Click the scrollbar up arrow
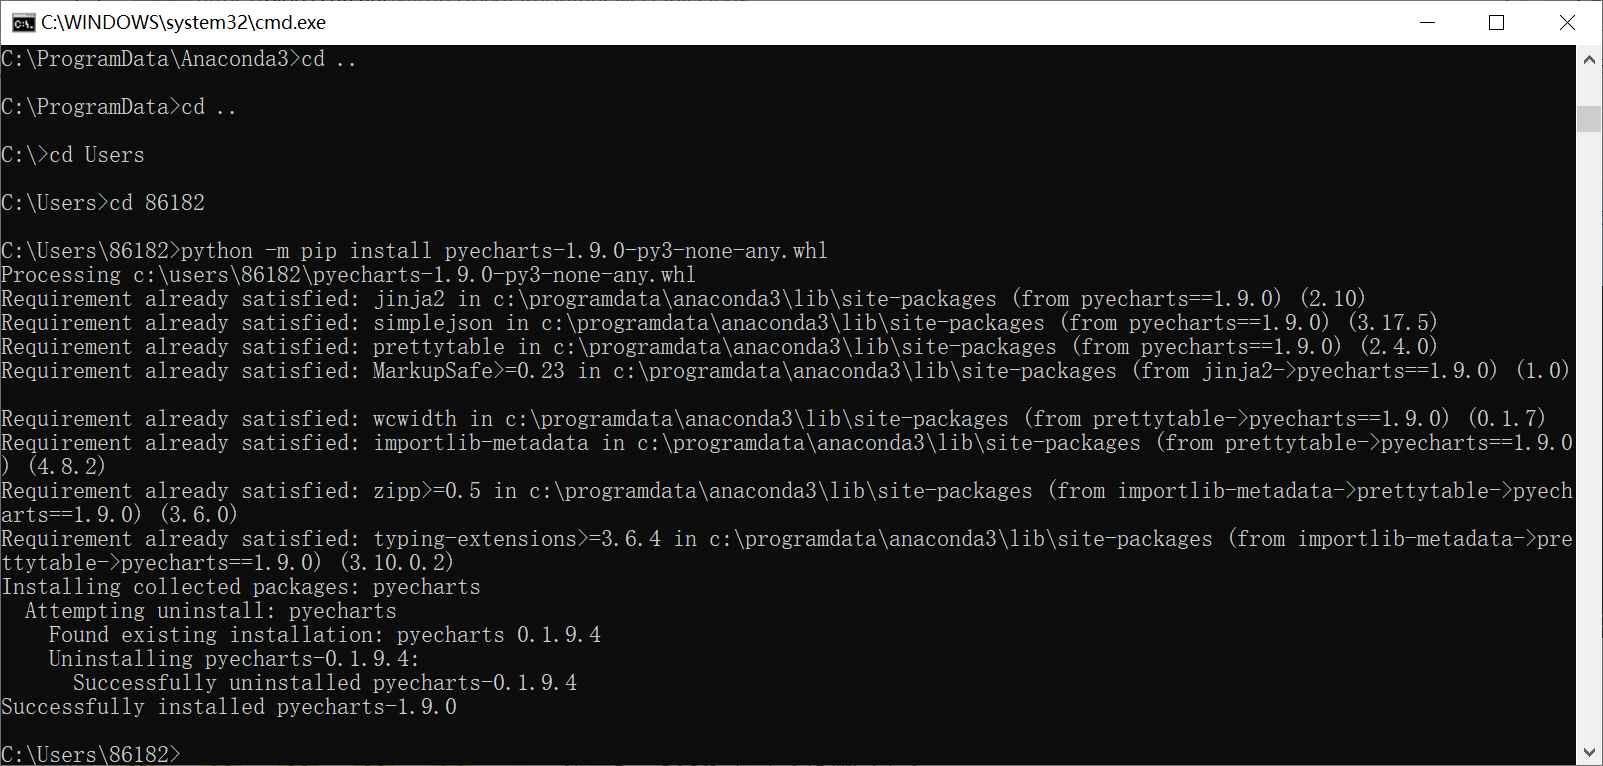The image size is (1603, 766). [x=1589, y=59]
